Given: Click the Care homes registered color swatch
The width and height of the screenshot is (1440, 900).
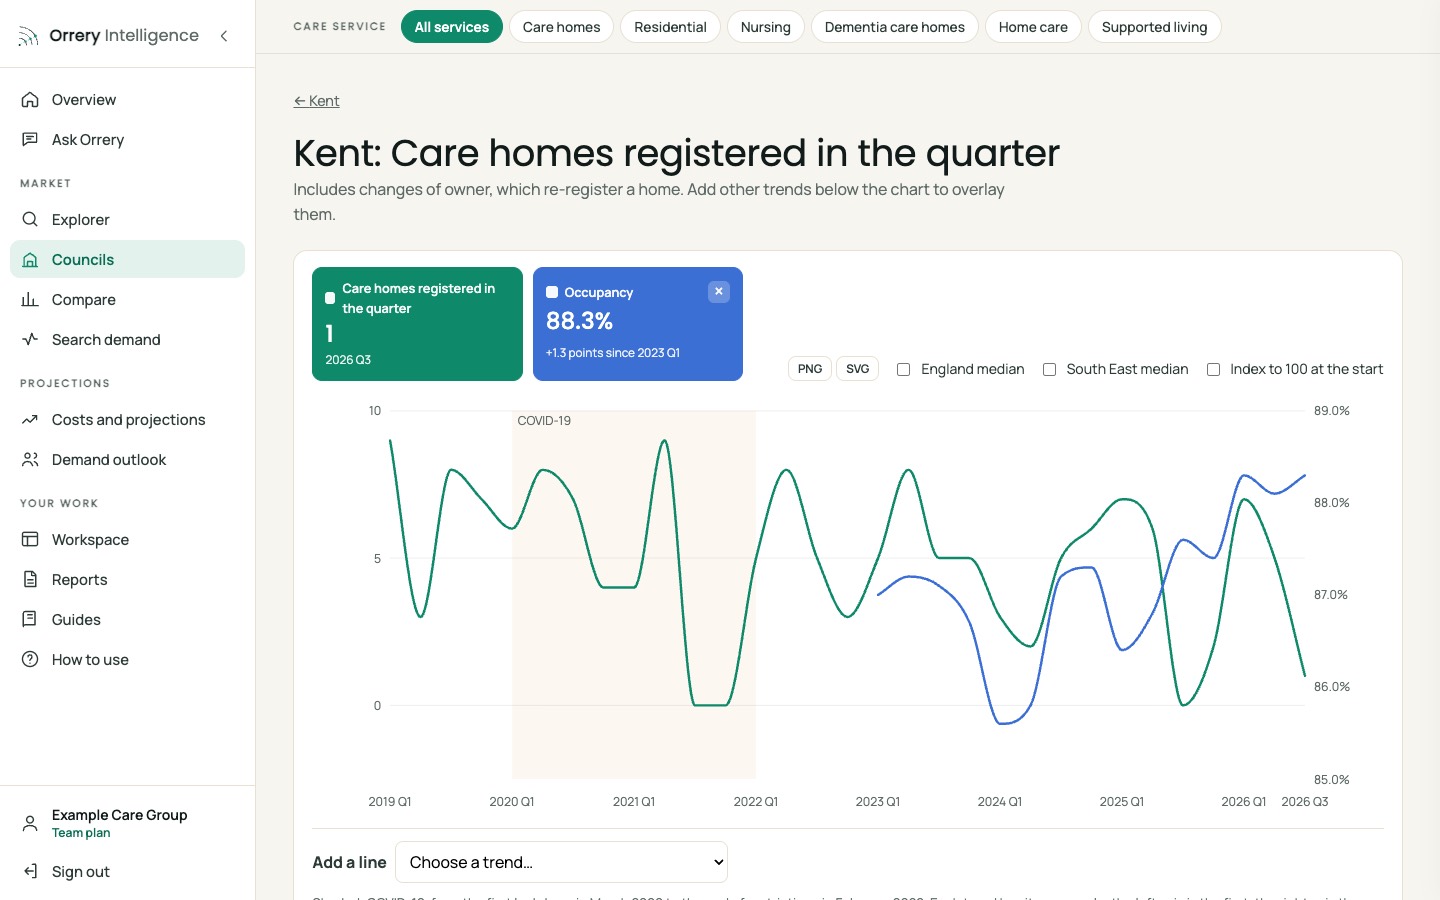Looking at the screenshot, I should [x=330, y=298].
